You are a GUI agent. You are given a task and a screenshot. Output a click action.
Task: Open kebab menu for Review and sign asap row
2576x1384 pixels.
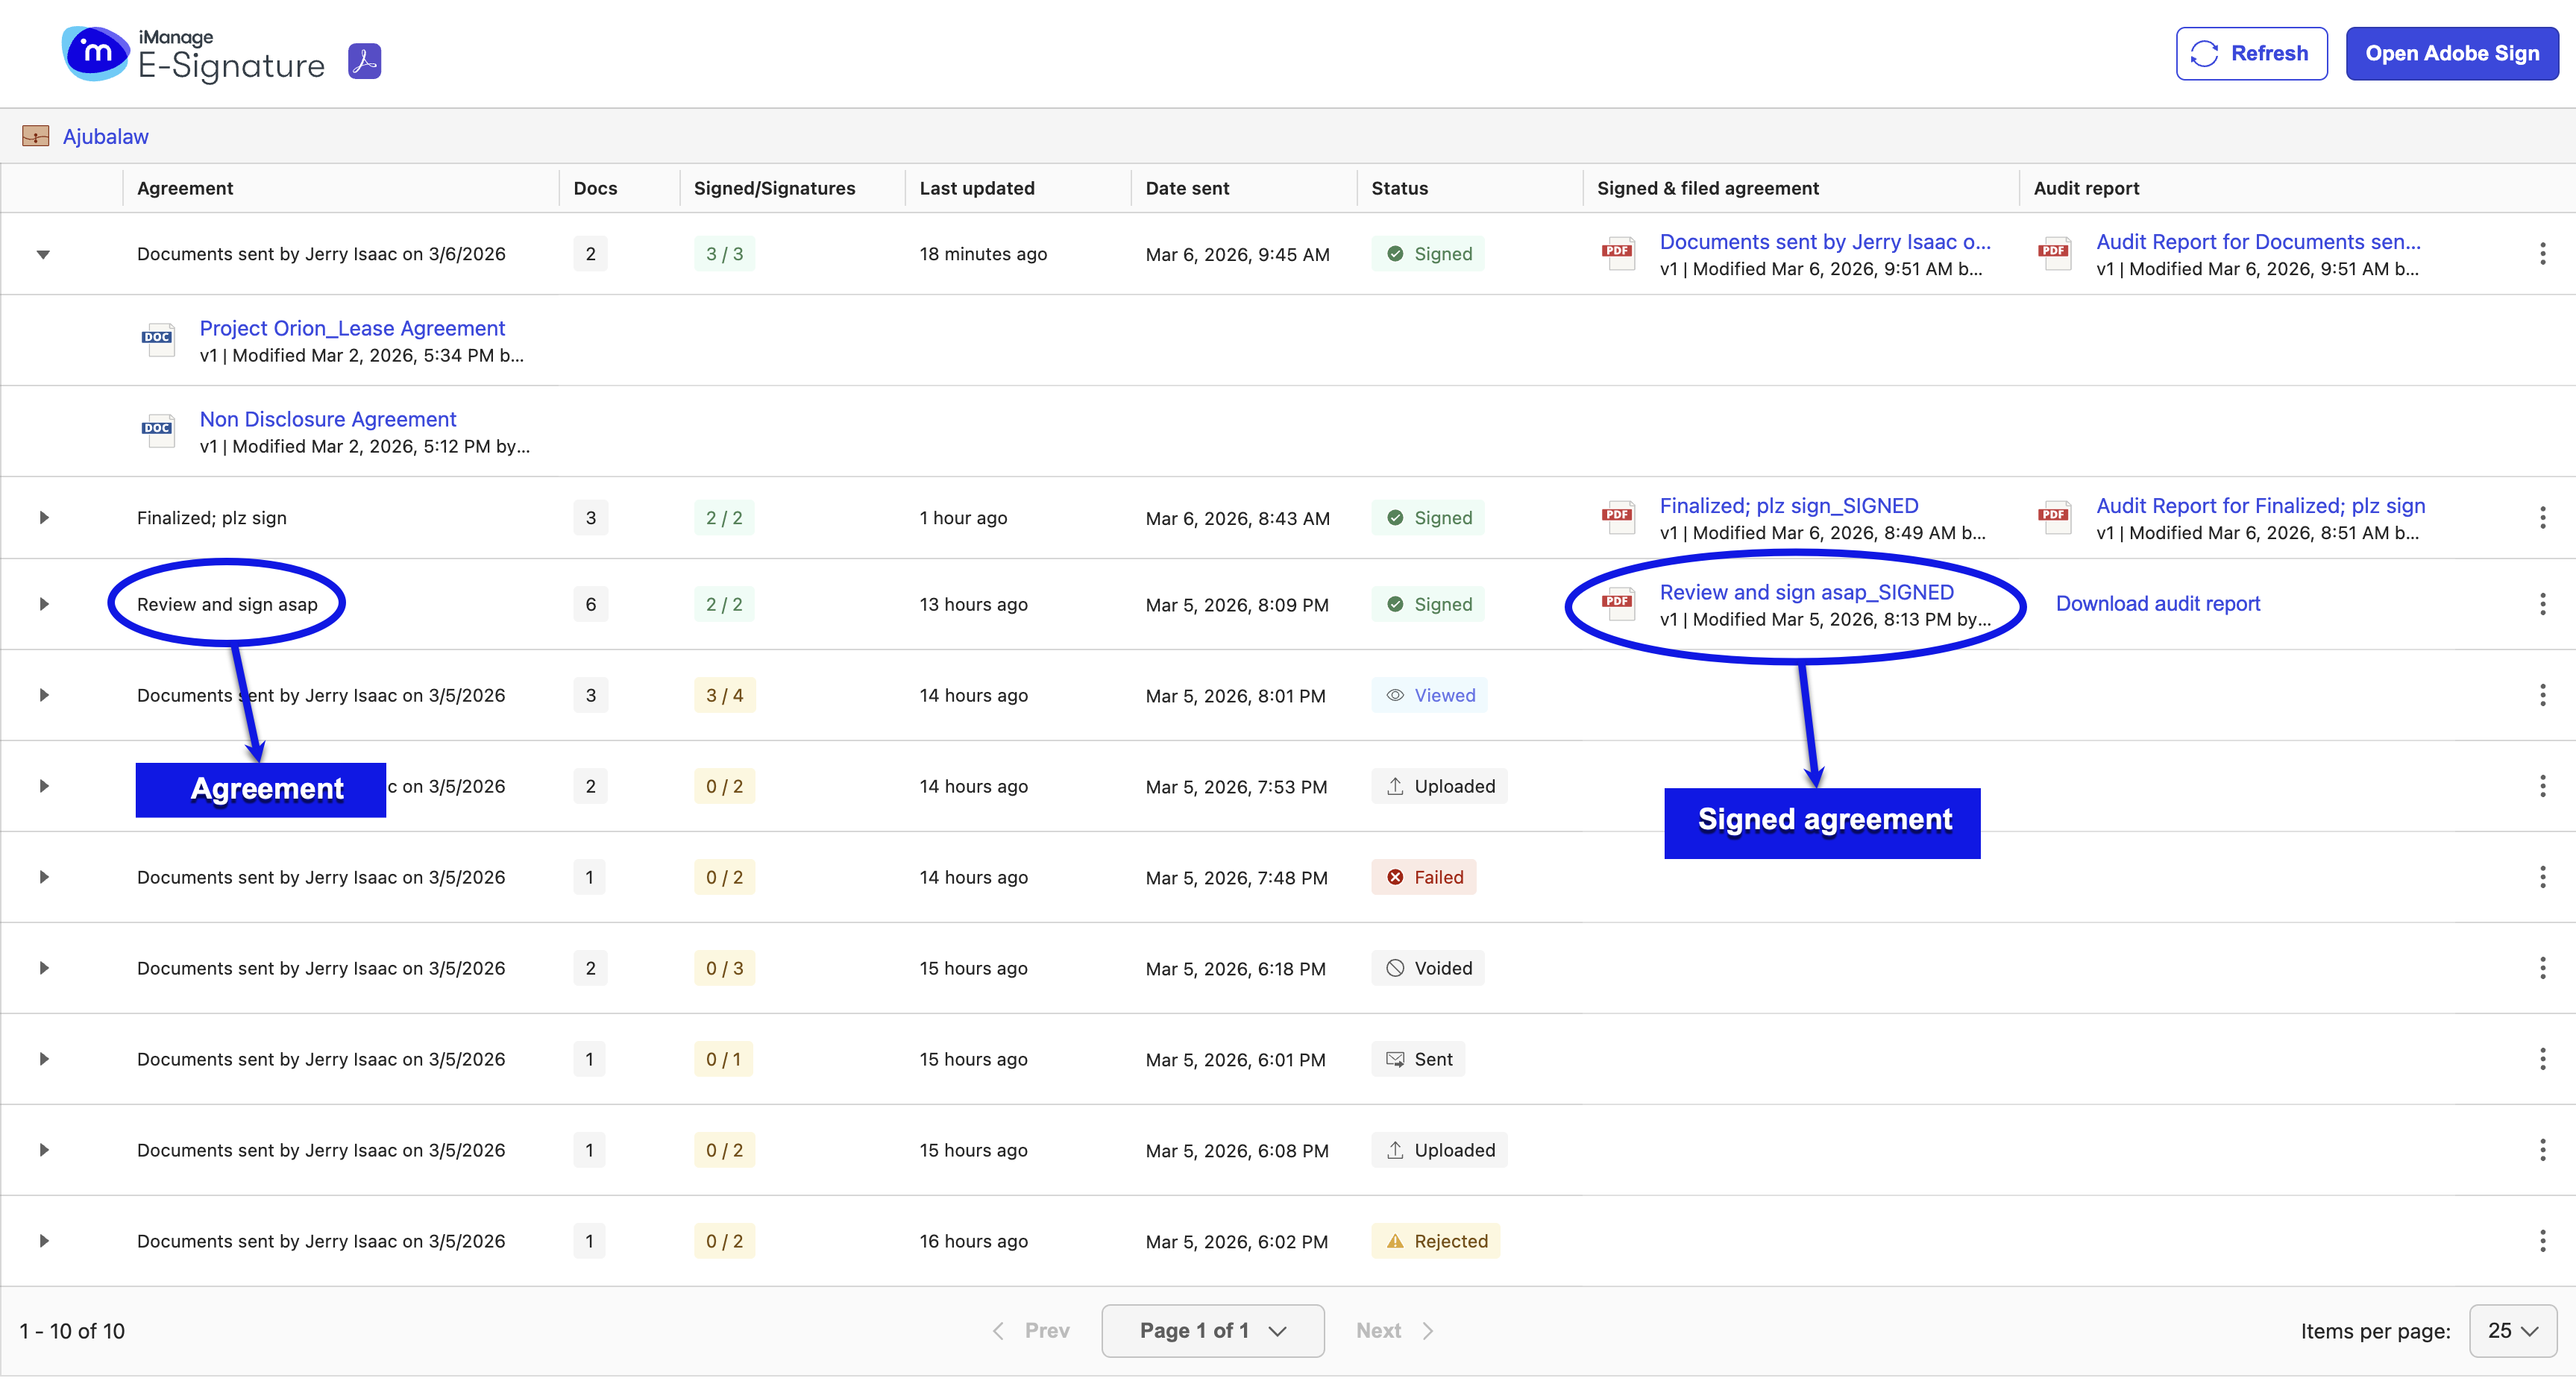2542,604
